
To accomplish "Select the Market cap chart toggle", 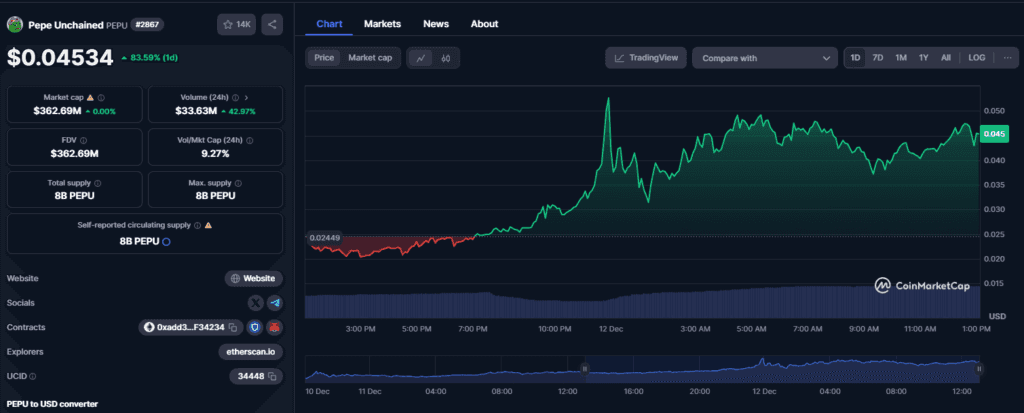I will click(370, 58).
